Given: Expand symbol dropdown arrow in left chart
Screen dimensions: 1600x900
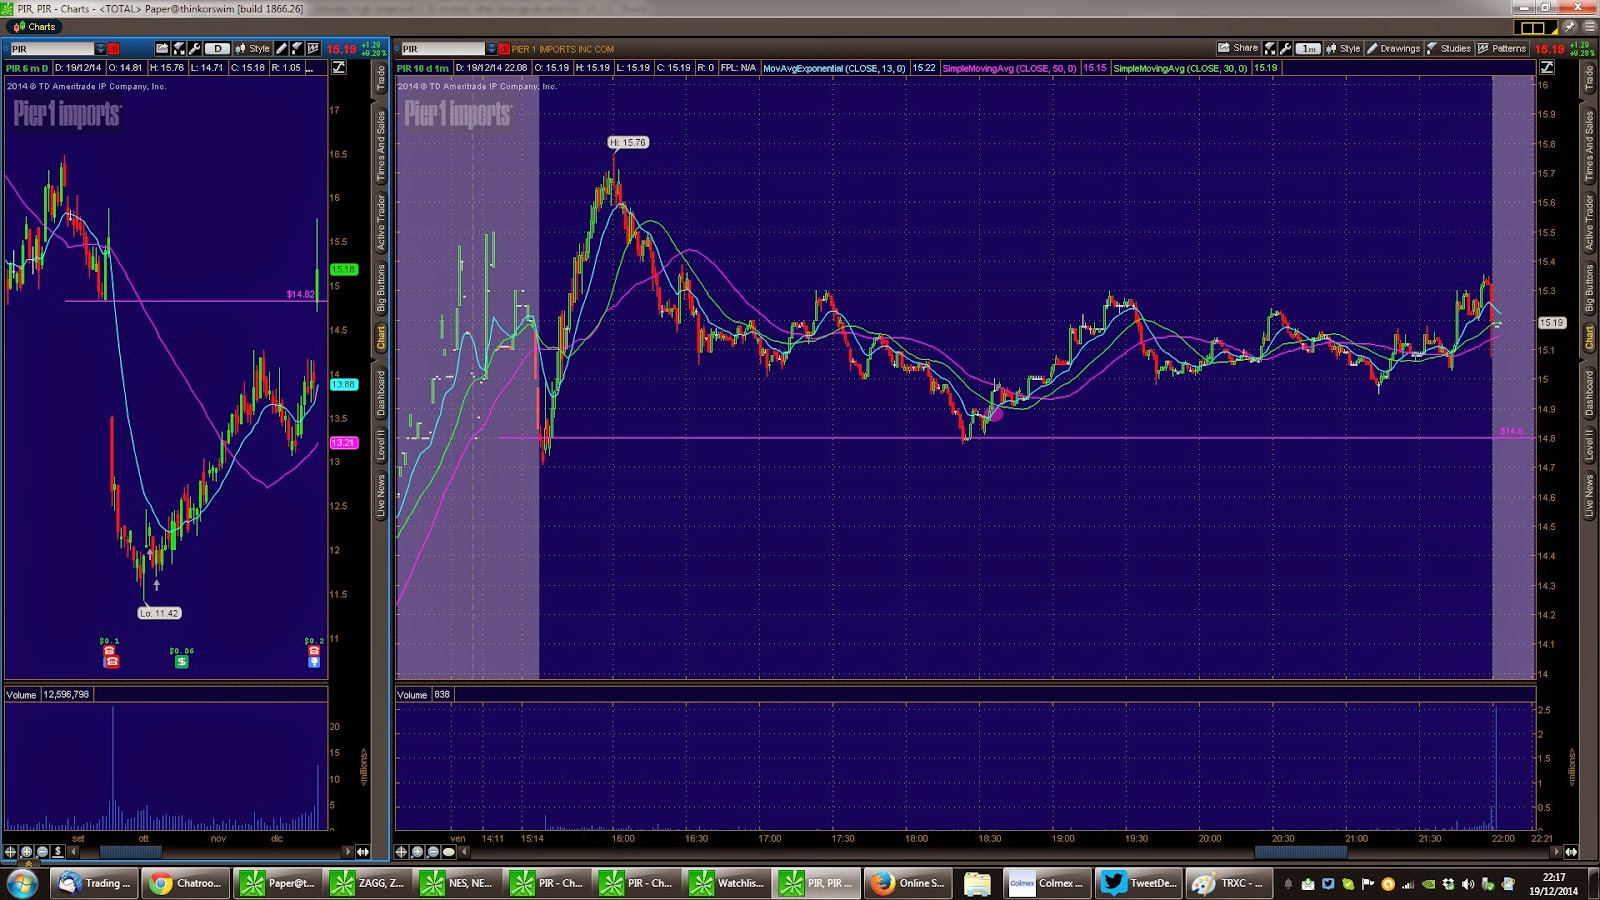Looking at the screenshot, I should coord(100,48).
